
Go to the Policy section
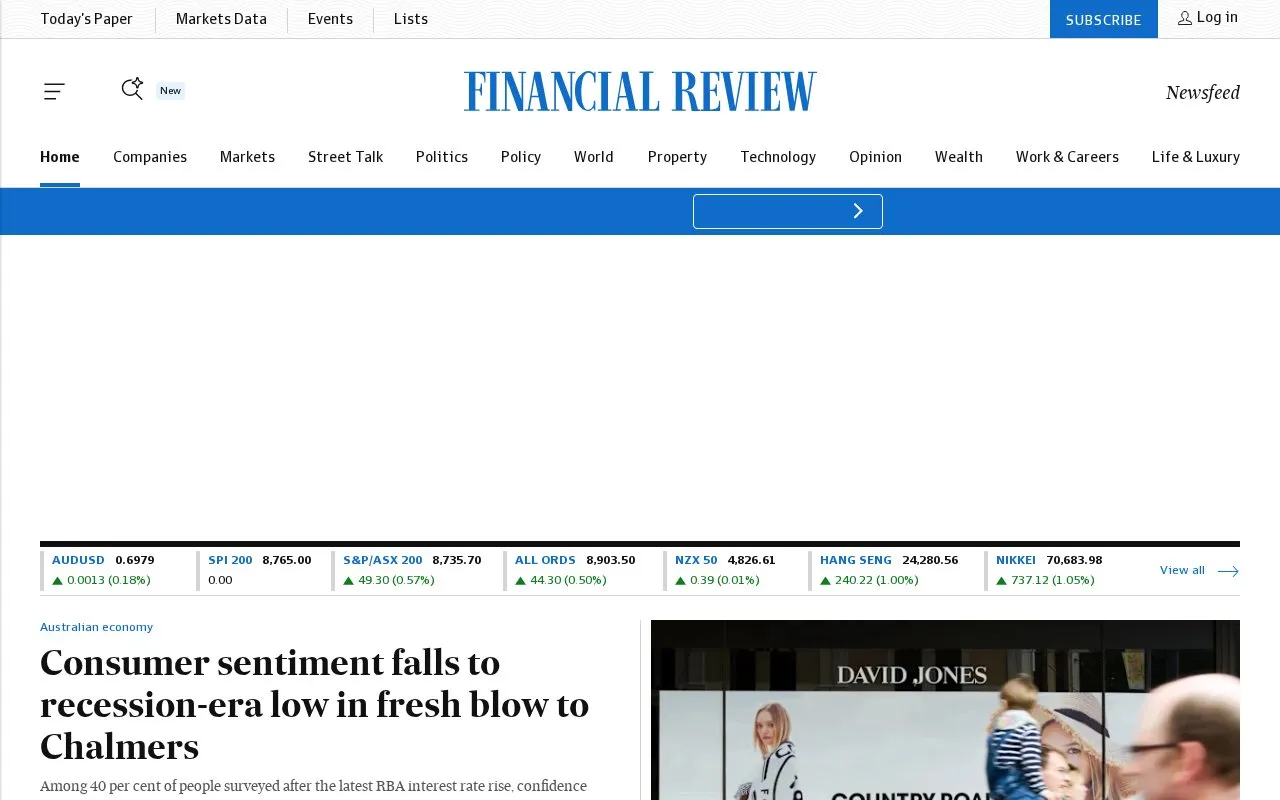521,157
